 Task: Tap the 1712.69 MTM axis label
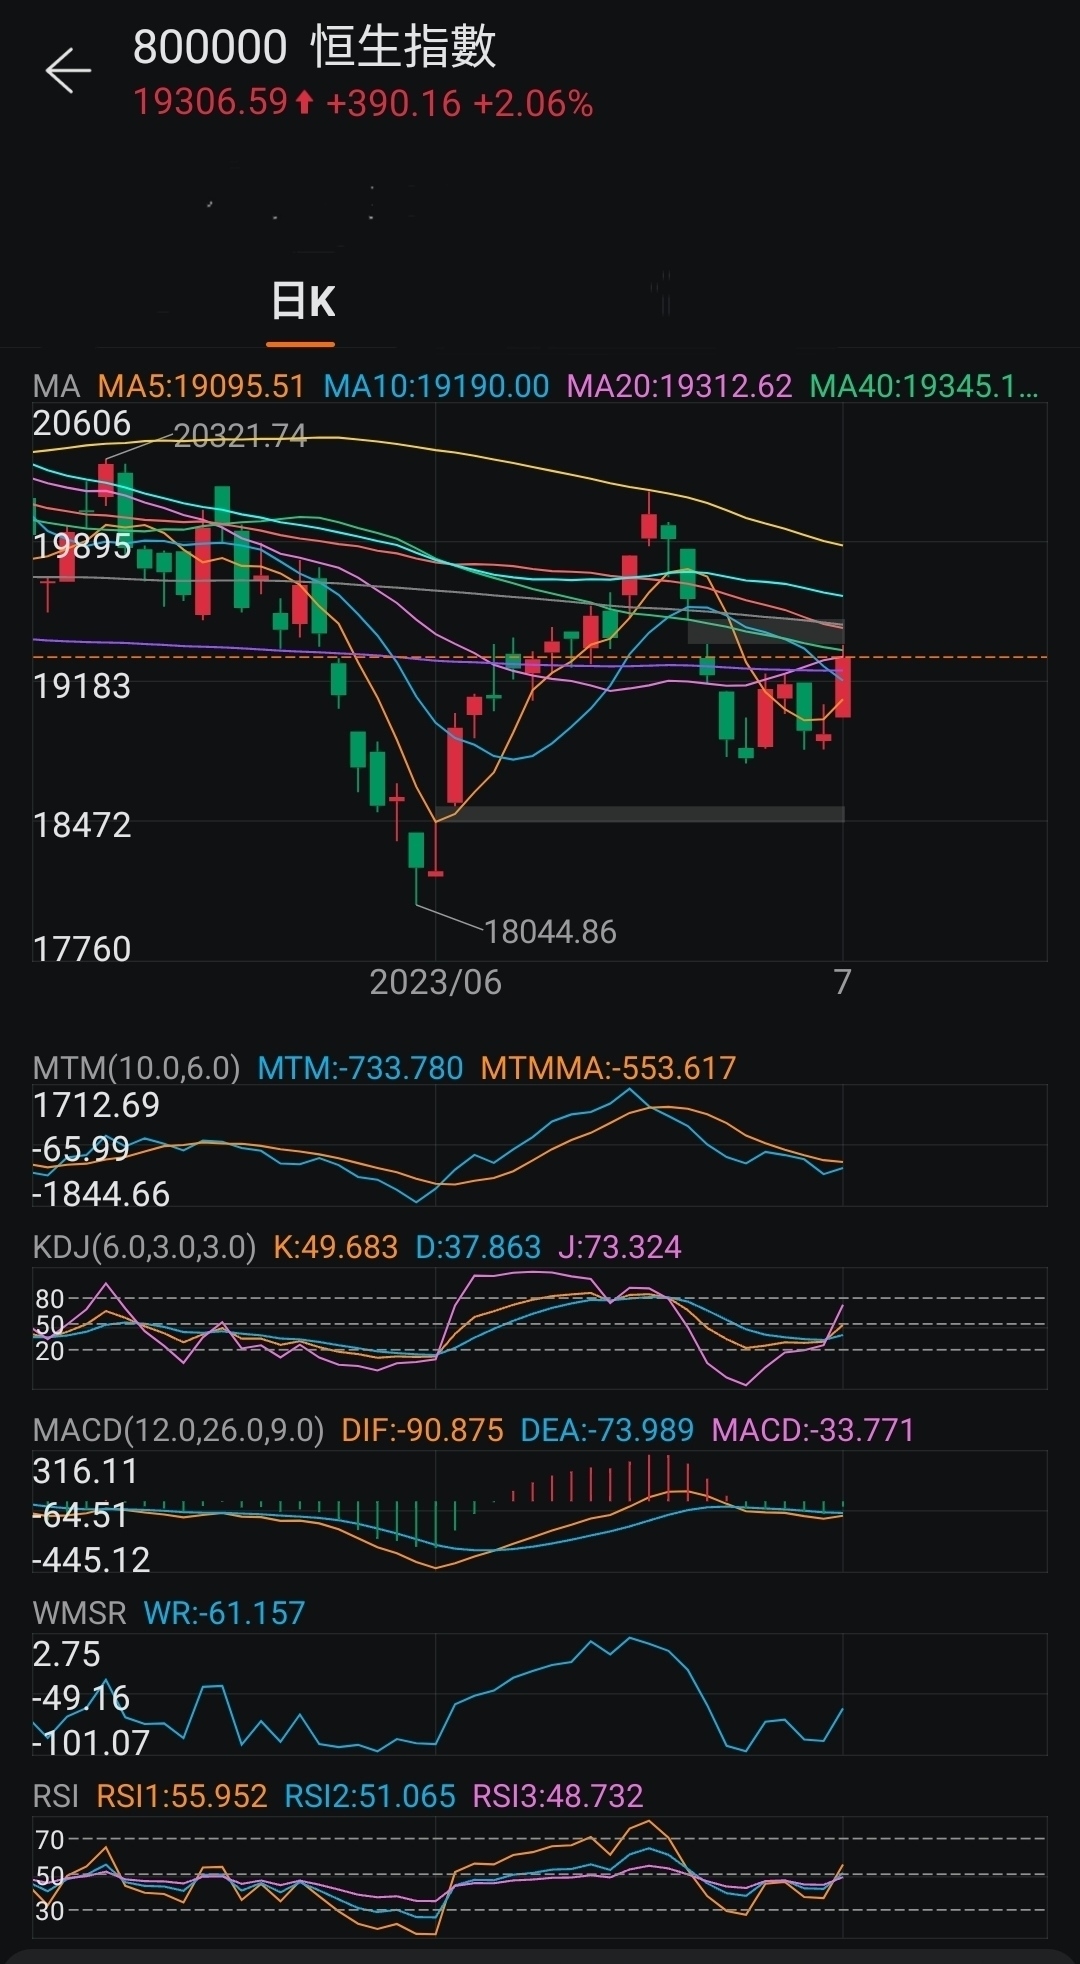[x=96, y=1105]
